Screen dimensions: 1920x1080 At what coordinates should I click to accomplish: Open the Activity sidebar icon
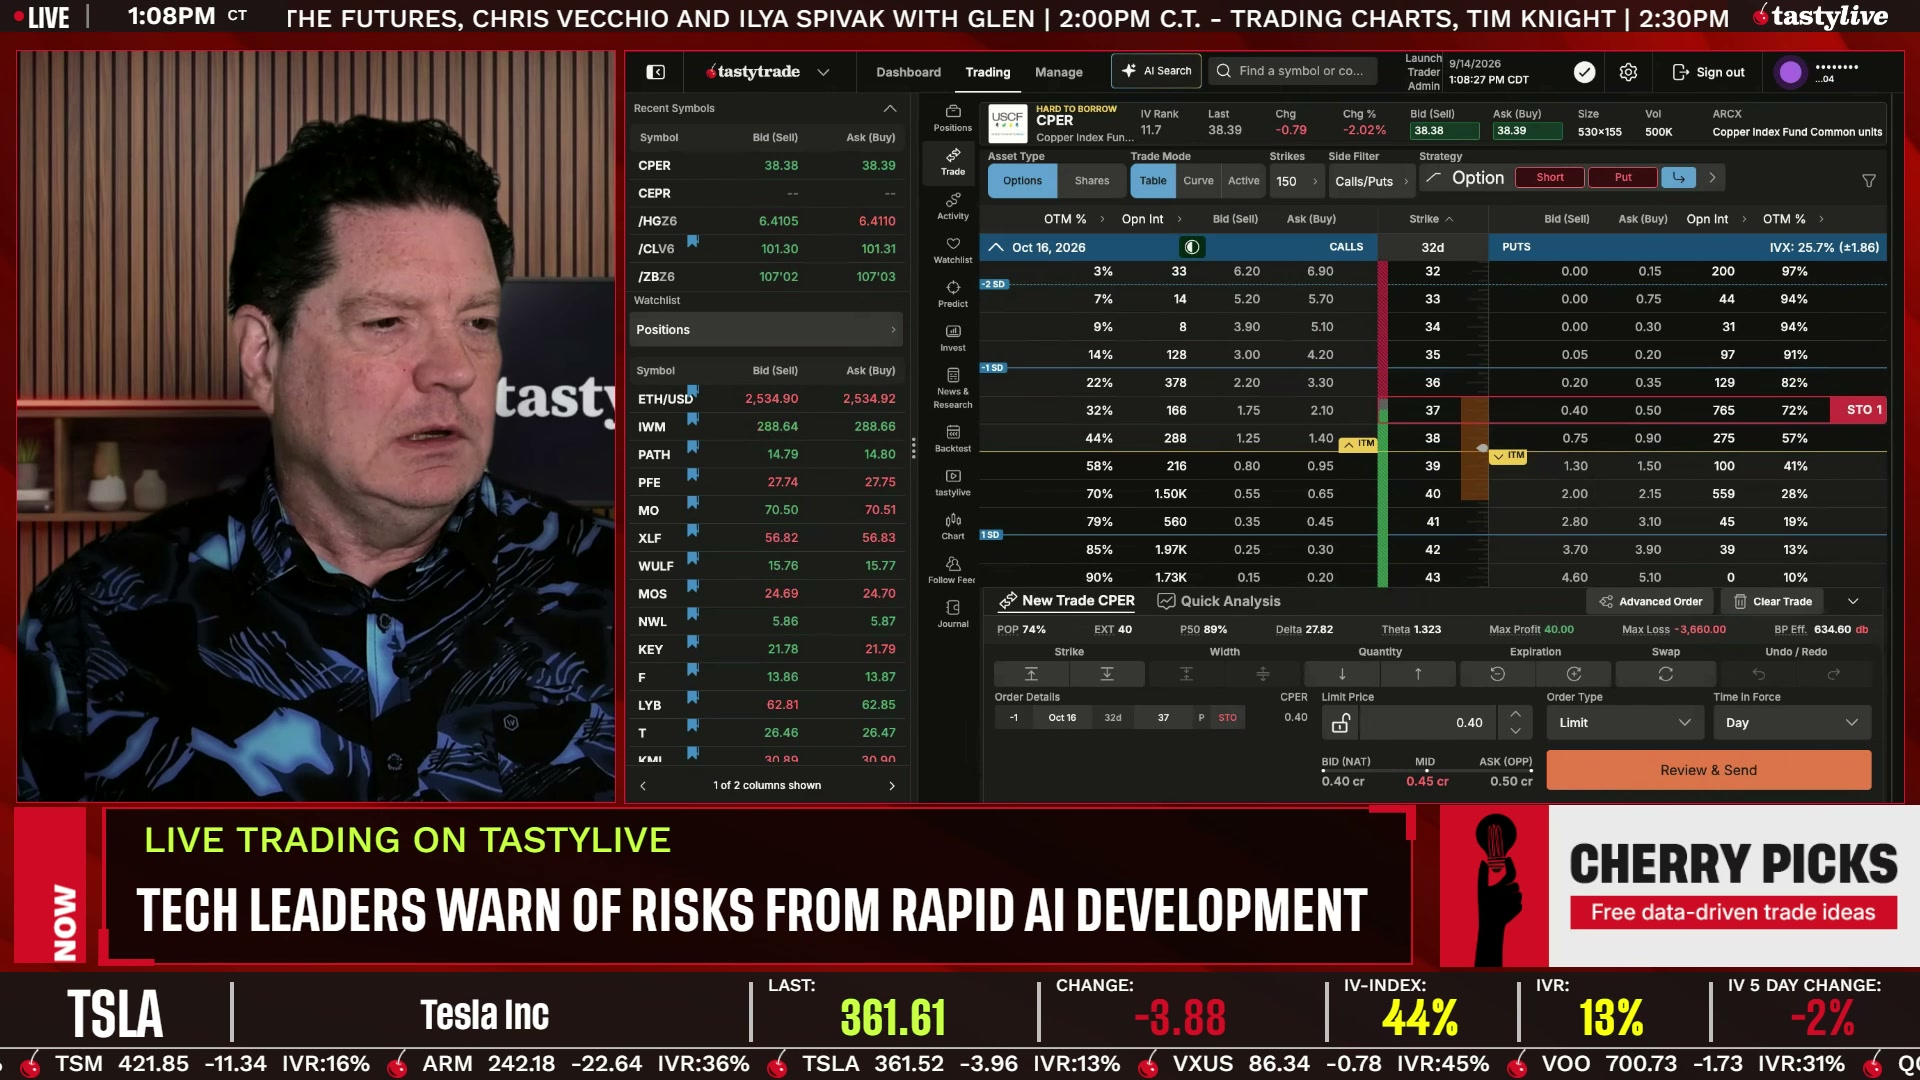(x=952, y=206)
